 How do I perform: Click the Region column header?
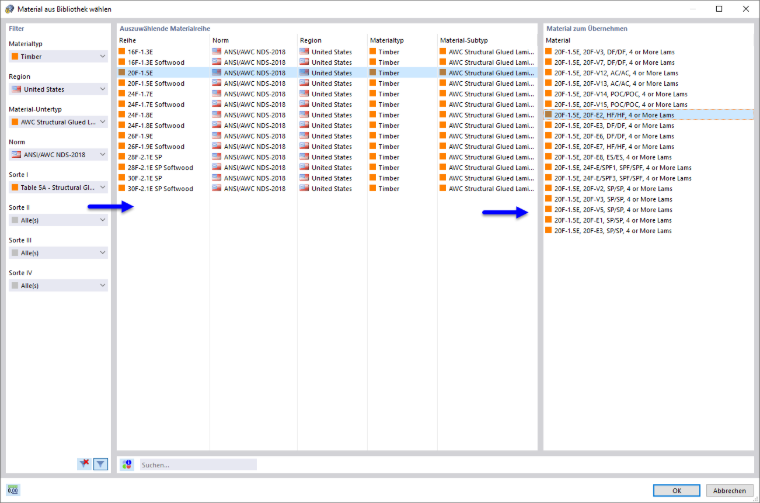pos(311,40)
